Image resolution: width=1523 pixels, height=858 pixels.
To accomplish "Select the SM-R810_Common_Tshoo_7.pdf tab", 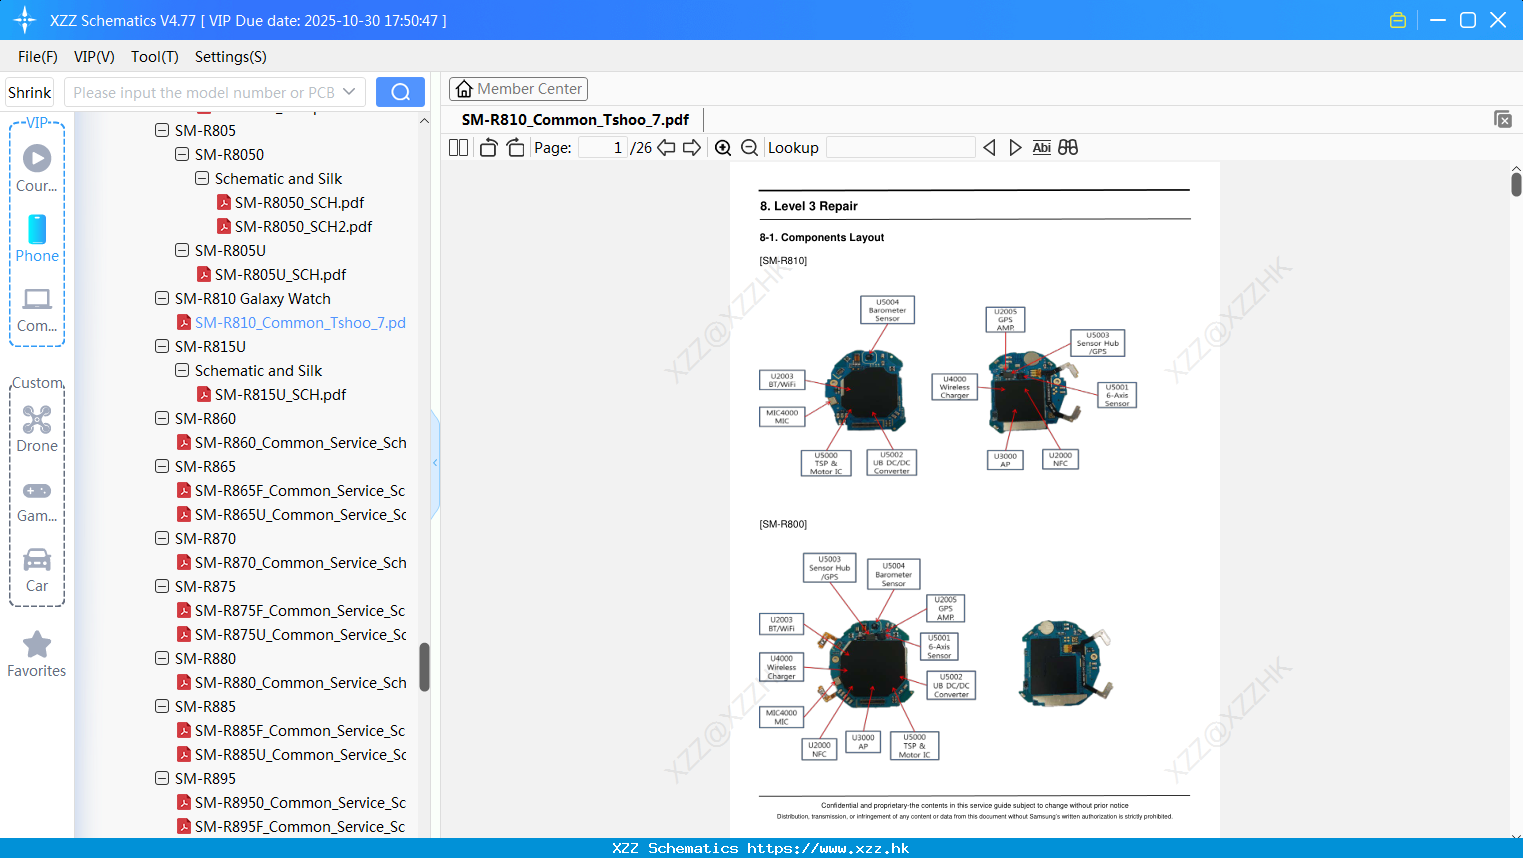I will tap(575, 119).
